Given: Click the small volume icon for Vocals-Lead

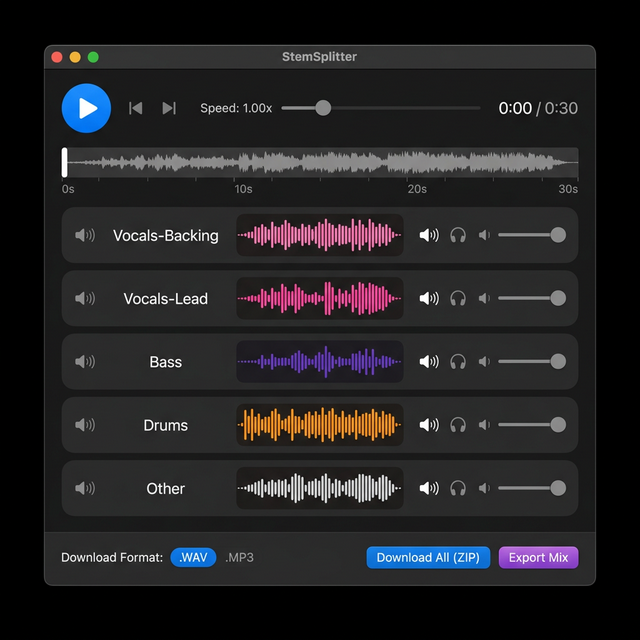Looking at the screenshot, I should point(484,298).
